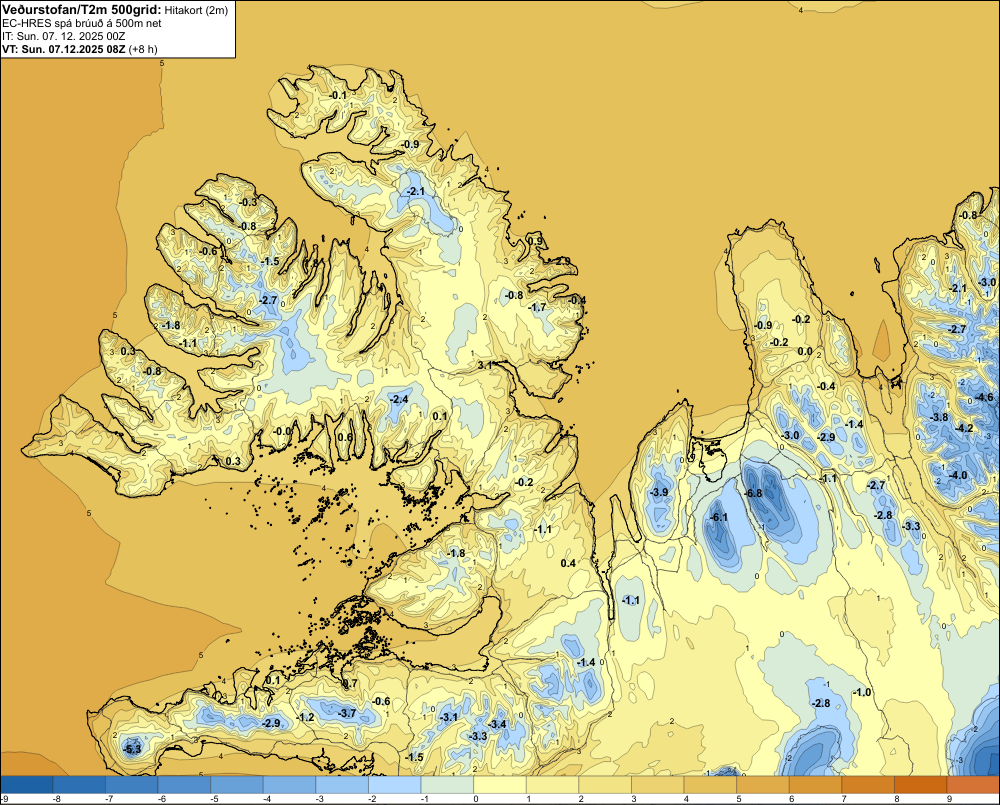
Task: Click the 3.1 temperature label
Action: pyautogui.click(x=485, y=365)
